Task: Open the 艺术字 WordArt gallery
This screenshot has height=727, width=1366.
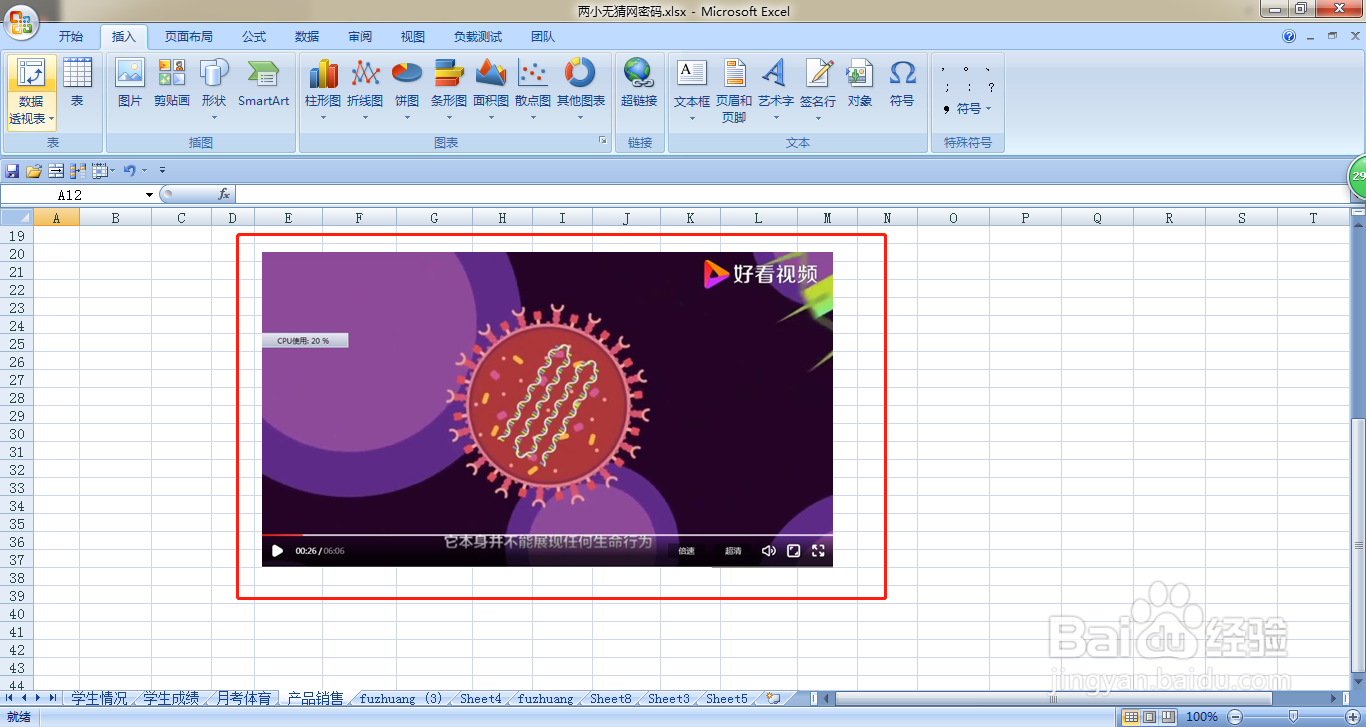Action: (776, 88)
